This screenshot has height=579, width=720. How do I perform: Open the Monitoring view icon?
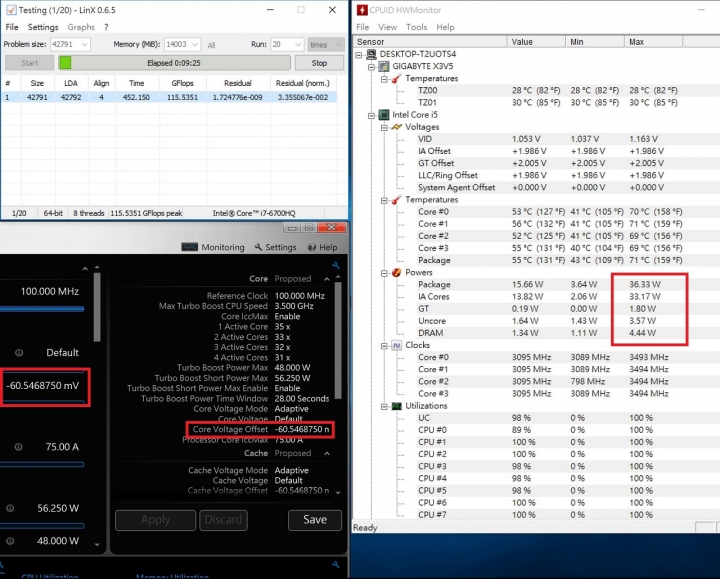pyautogui.click(x=189, y=247)
